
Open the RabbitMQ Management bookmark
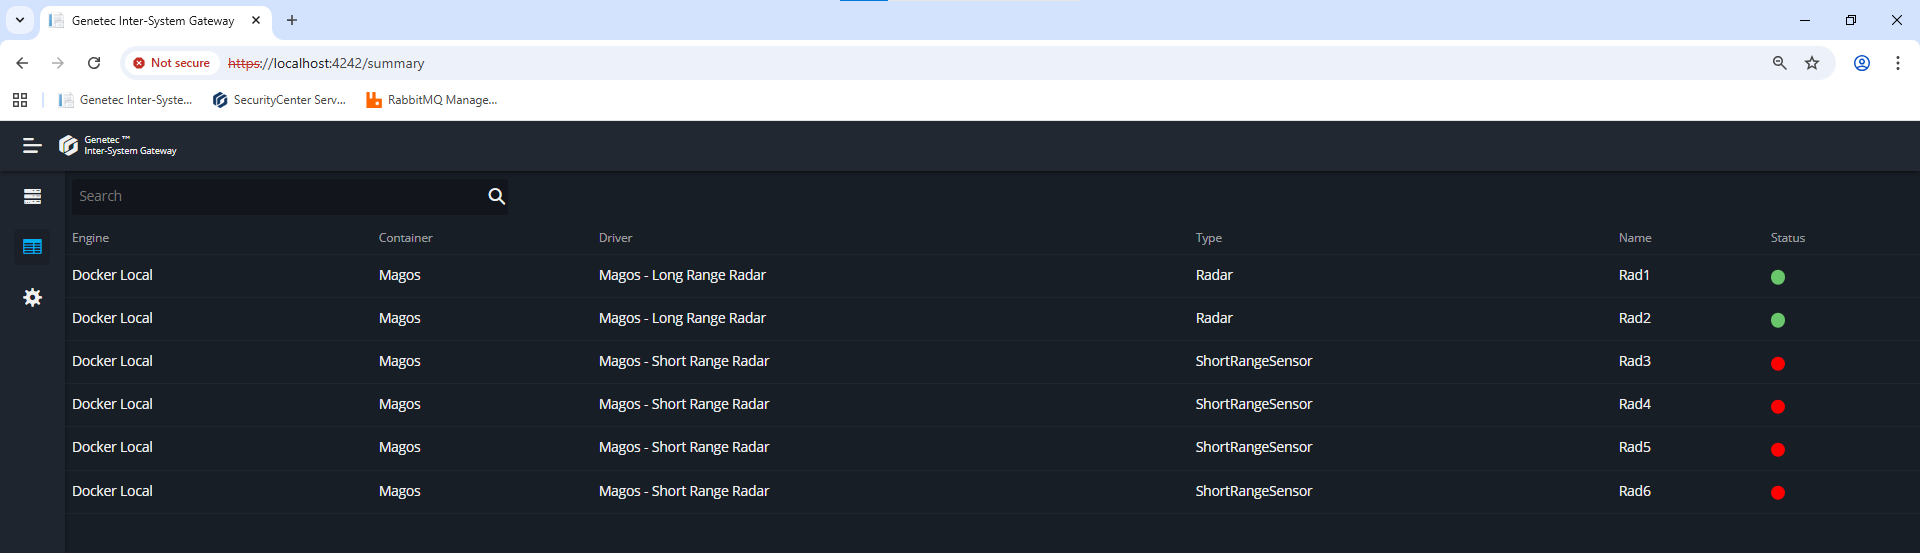(431, 100)
